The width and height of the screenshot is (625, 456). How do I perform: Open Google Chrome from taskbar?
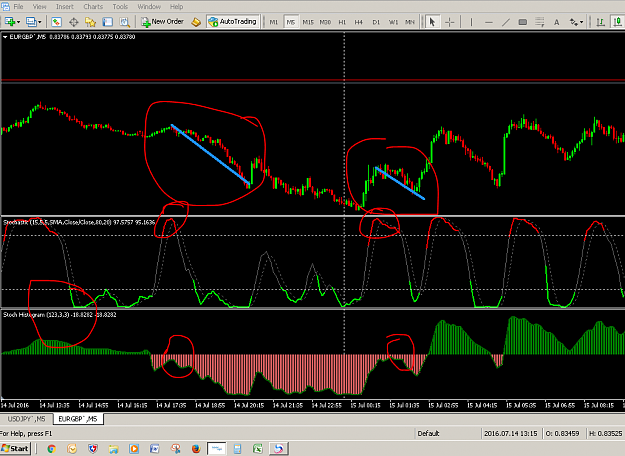(x=51, y=449)
